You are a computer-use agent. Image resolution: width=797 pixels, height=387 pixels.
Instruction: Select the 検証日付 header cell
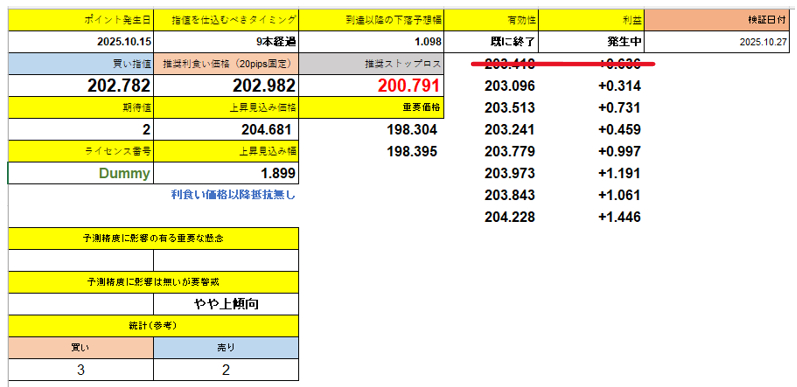[717, 20]
